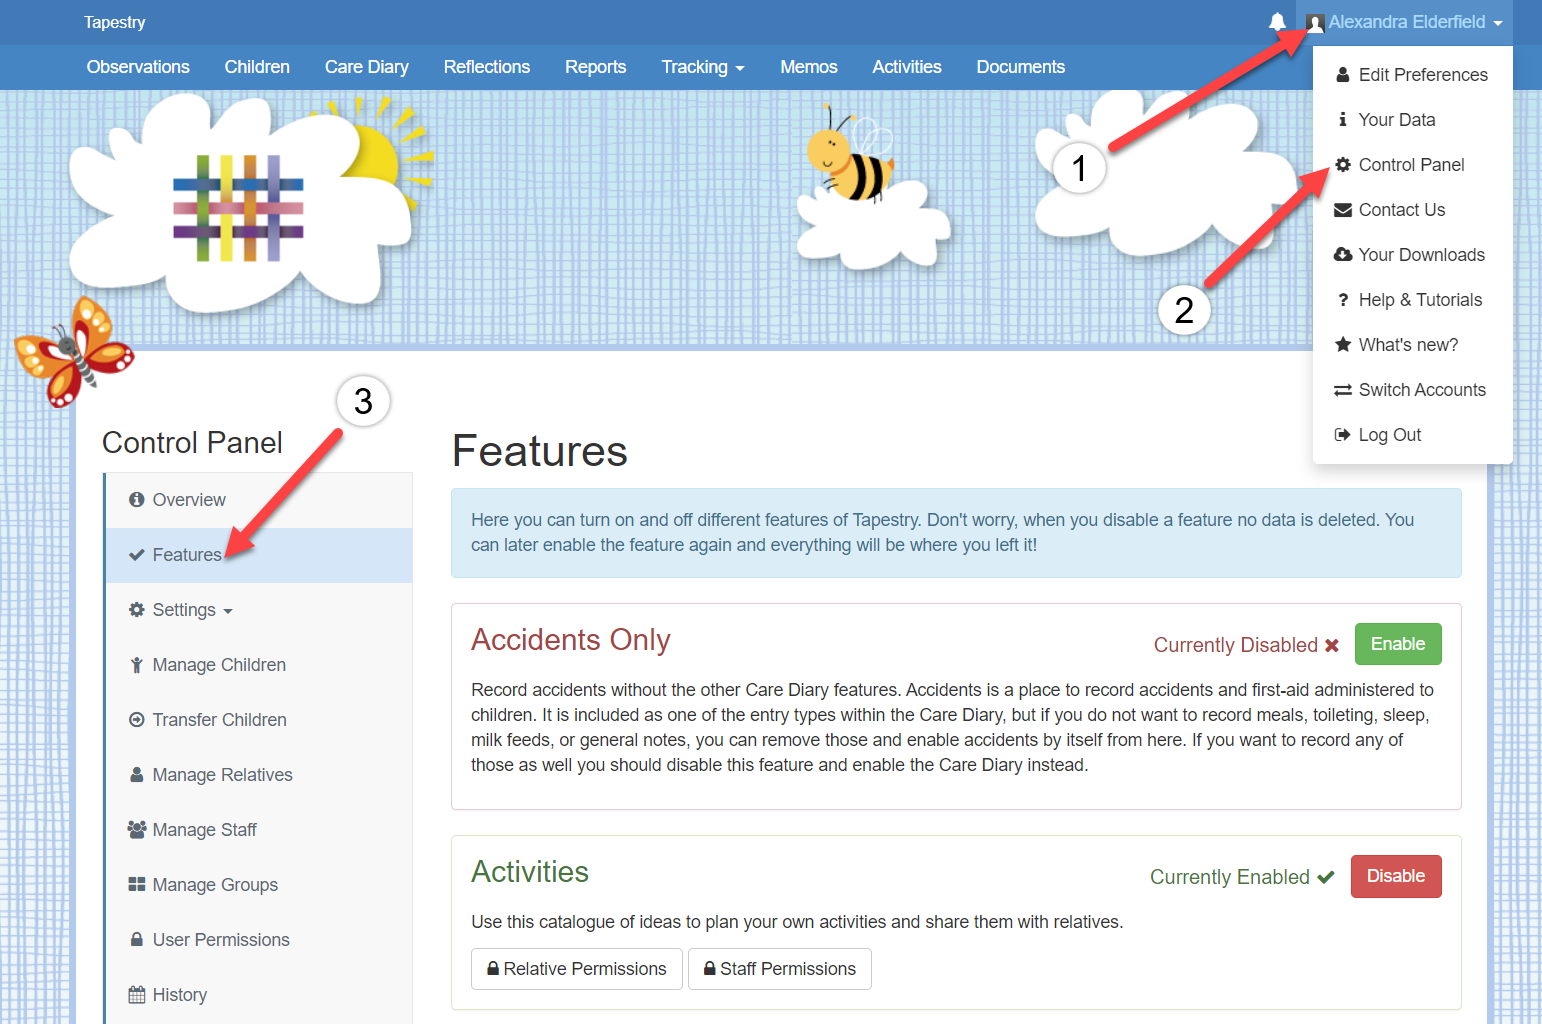Click the padlock icon on Relative Permissions button

(493, 969)
